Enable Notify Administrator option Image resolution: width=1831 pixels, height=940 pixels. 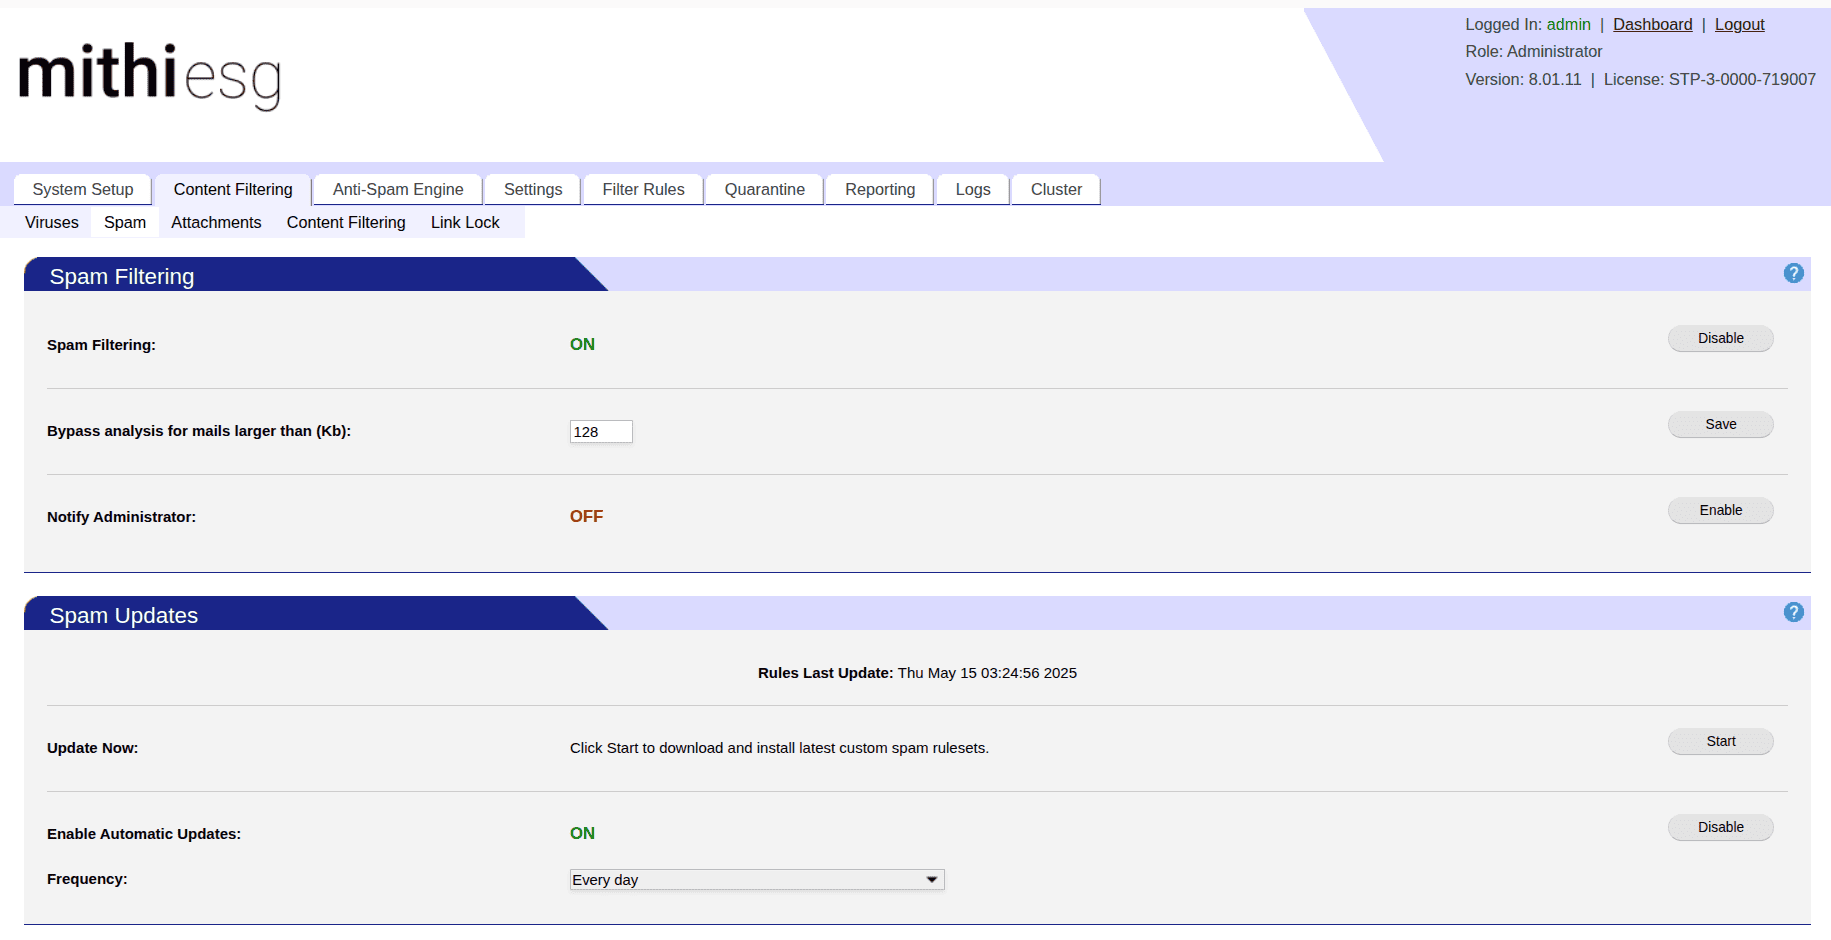click(1719, 510)
